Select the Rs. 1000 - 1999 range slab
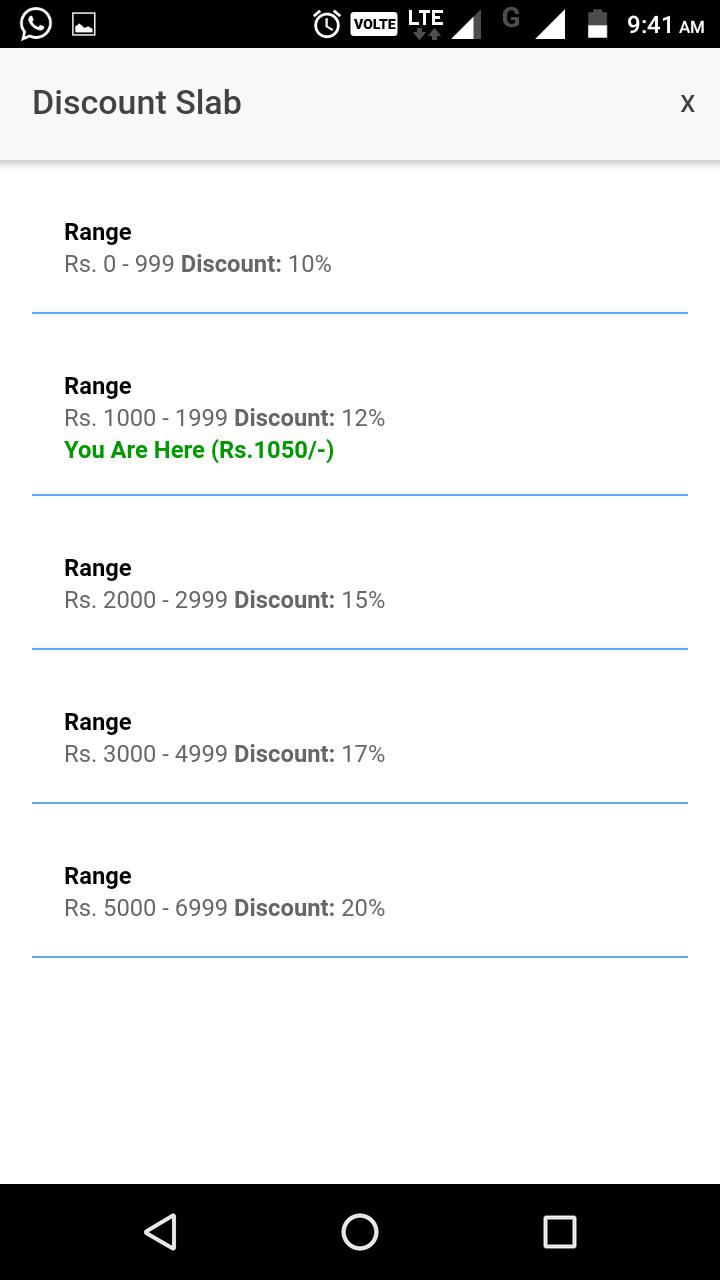This screenshot has width=720, height=1280. coord(360,418)
